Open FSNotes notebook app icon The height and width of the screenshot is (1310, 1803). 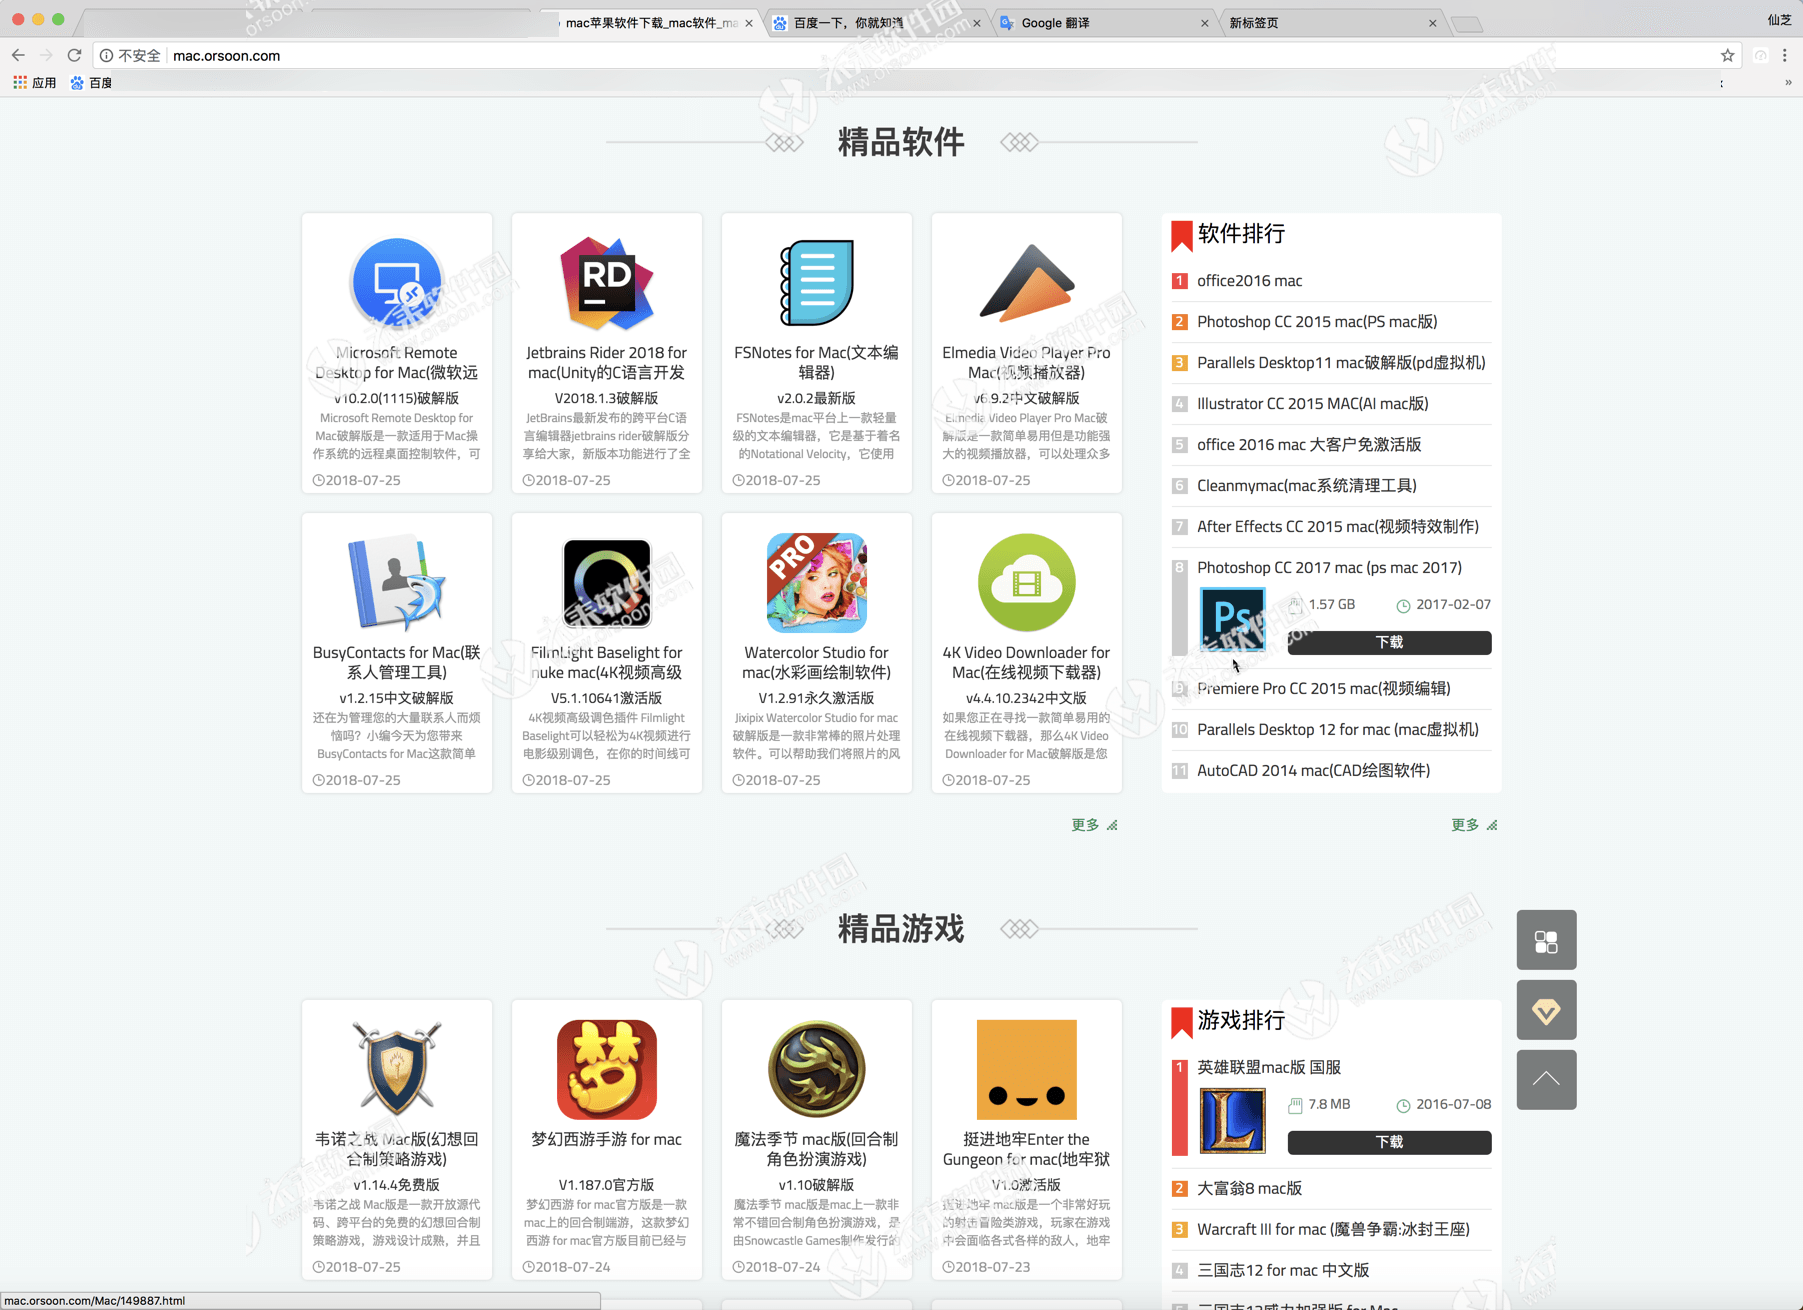817,283
